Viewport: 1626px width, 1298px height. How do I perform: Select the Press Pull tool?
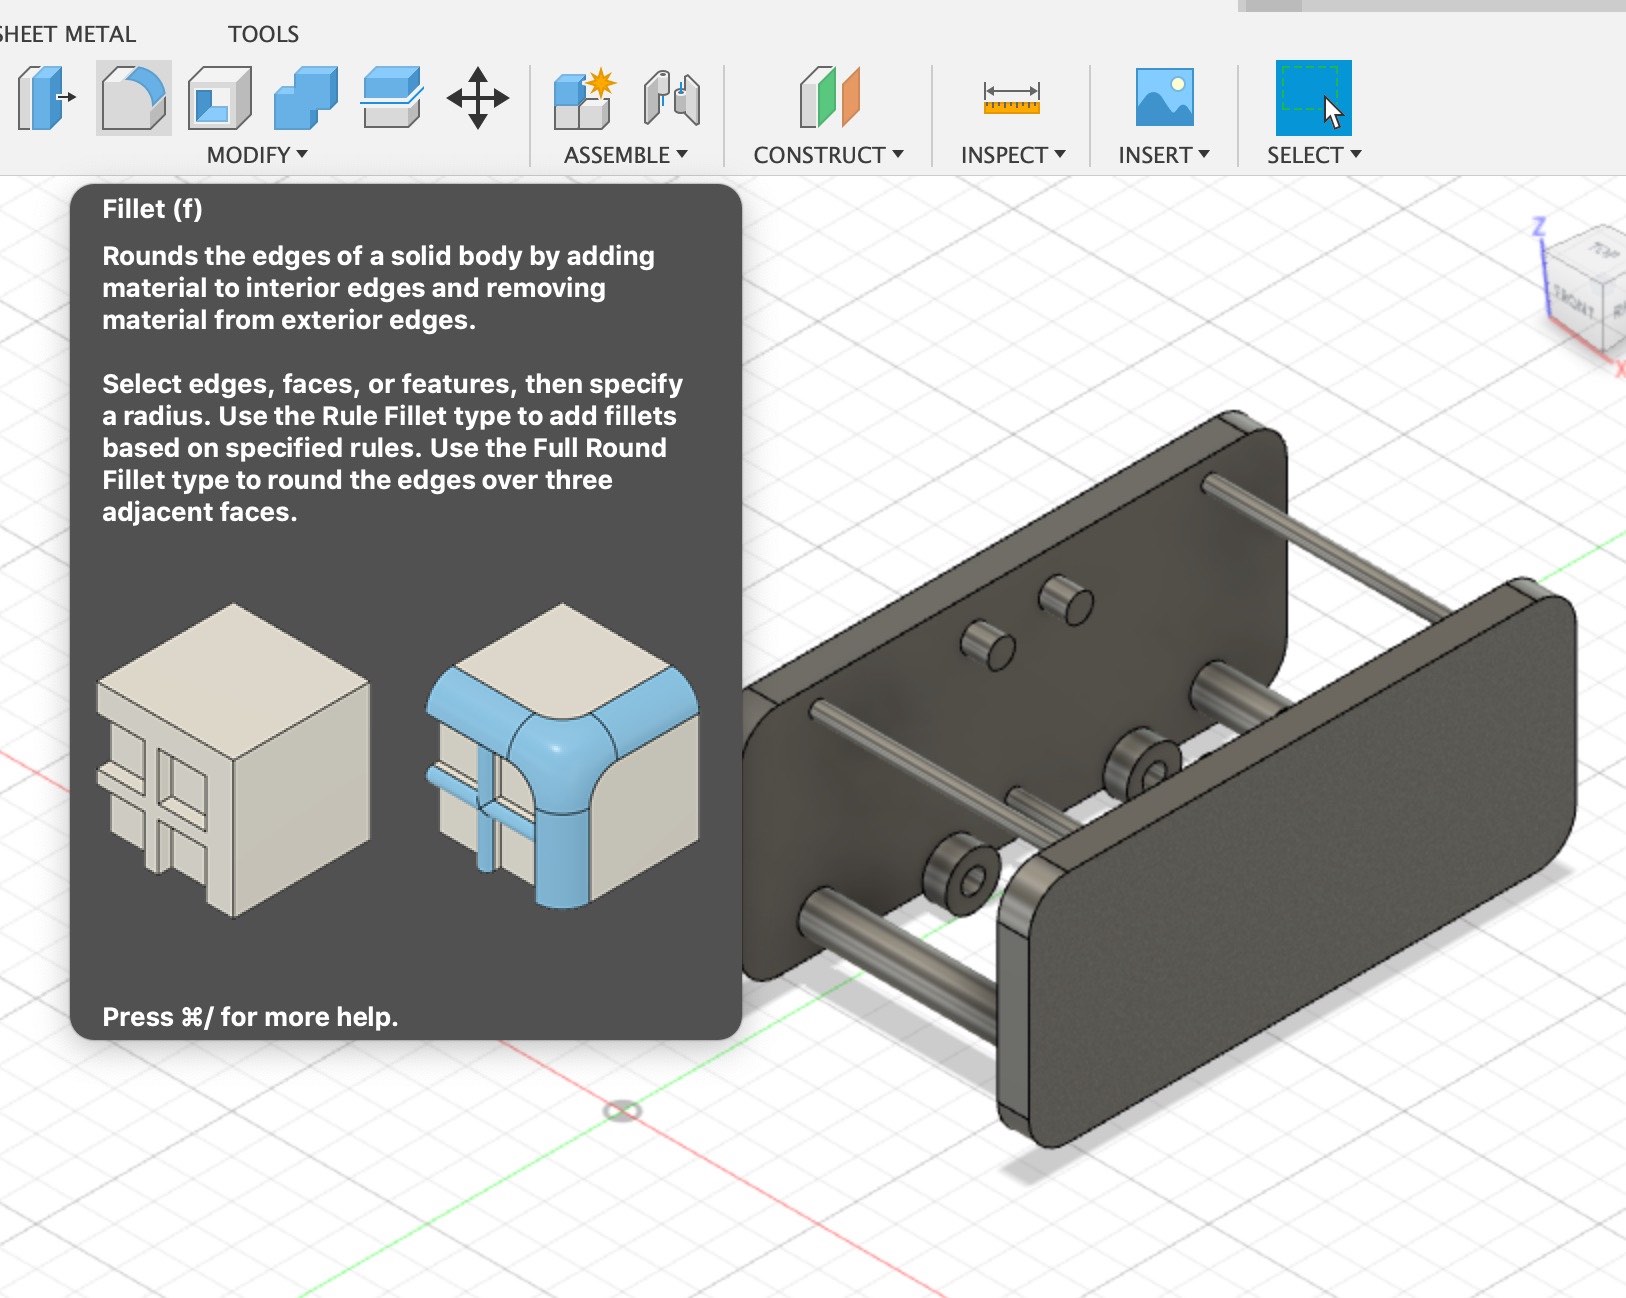[46, 98]
